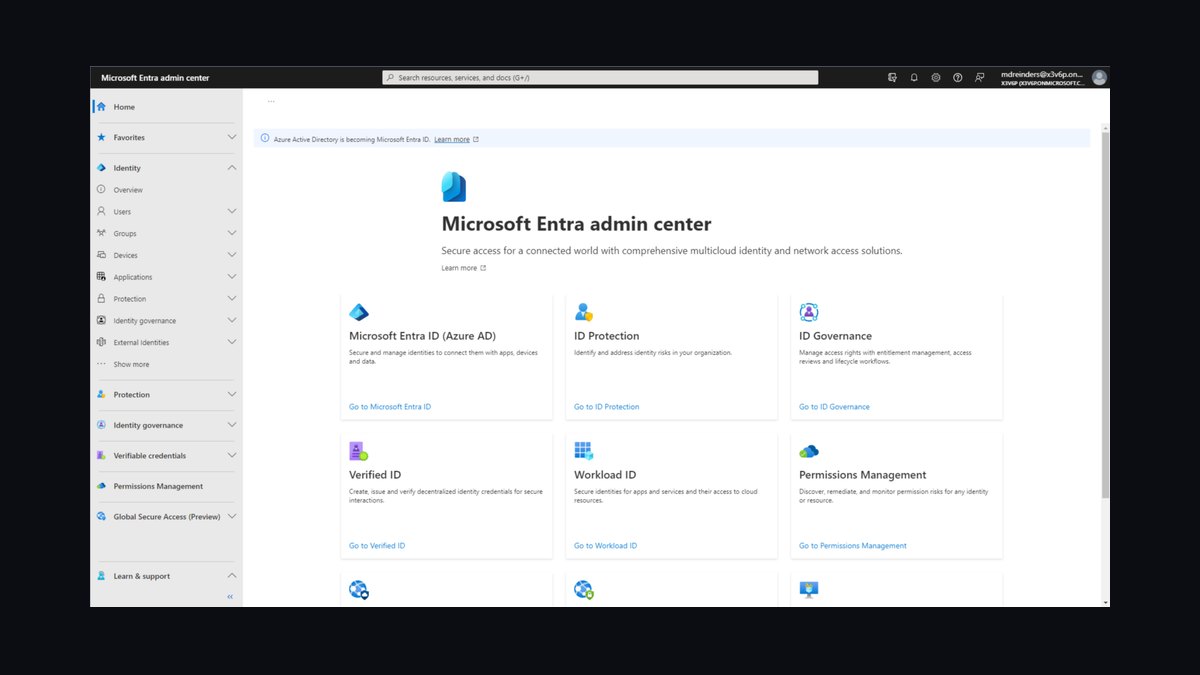Click the Microsoft Entra ID card icon
1200x675 pixels.
click(358, 312)
